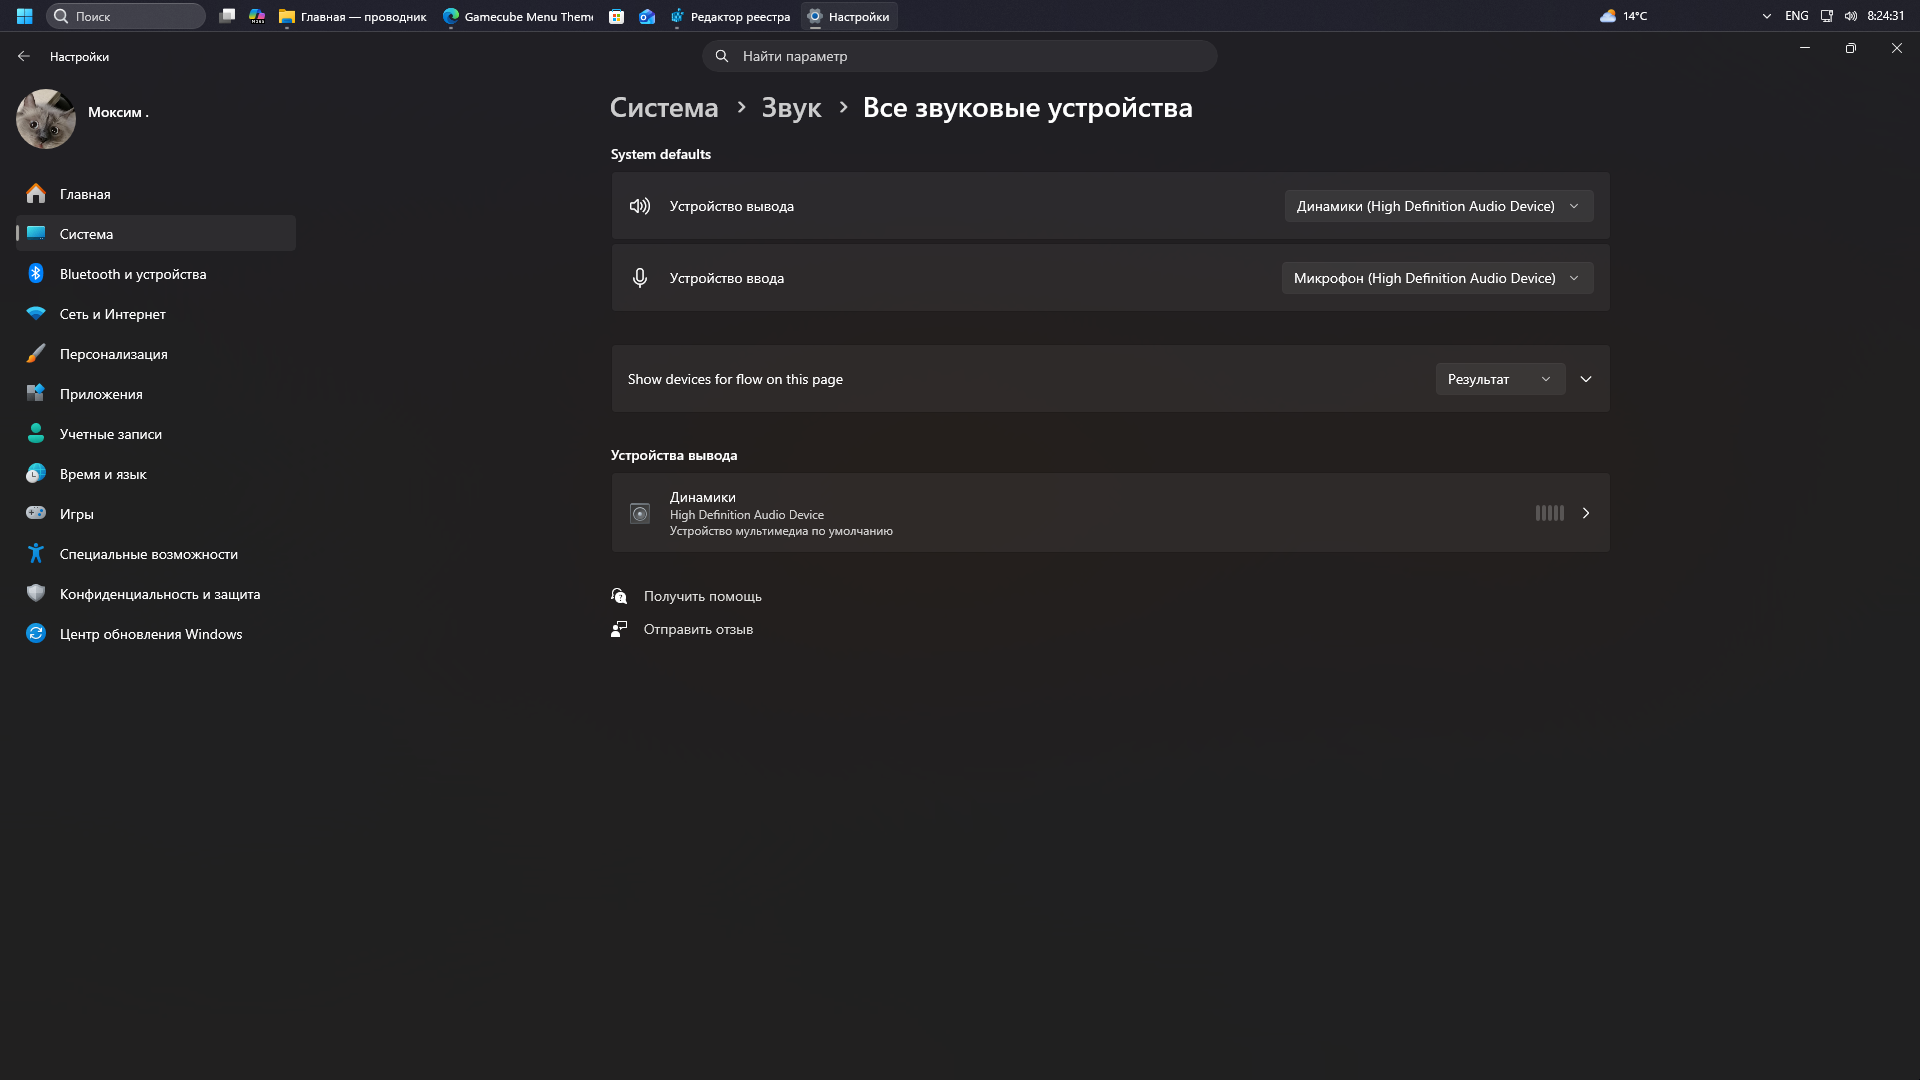1920x1080 pixels.
Task: Open Конфиденциальность и защита section
Action: (x=156, y=594)
